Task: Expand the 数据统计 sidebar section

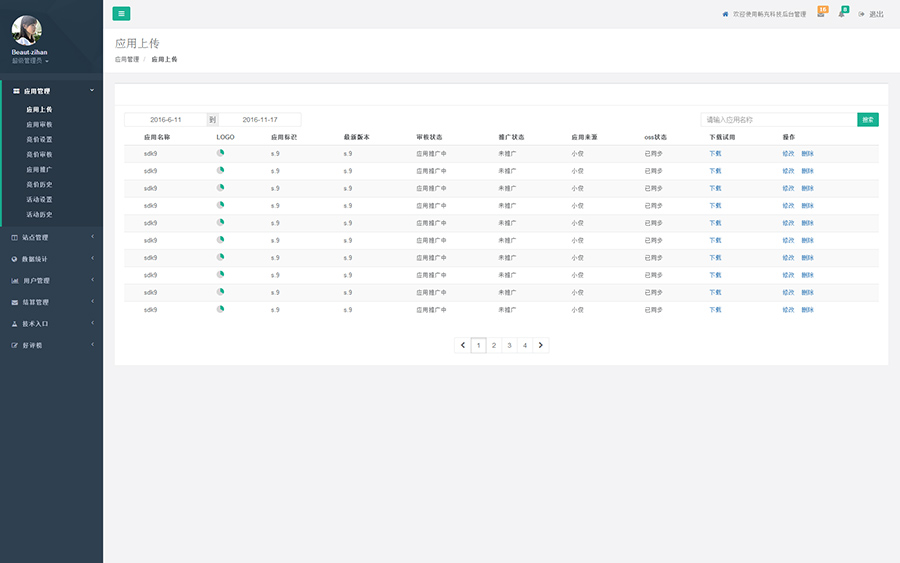Action: [50, 259]
